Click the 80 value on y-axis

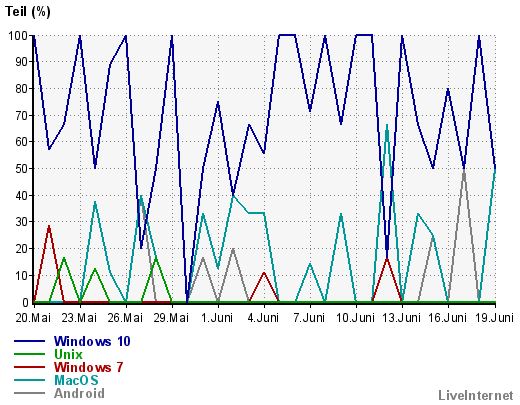[x=22, y=89]
